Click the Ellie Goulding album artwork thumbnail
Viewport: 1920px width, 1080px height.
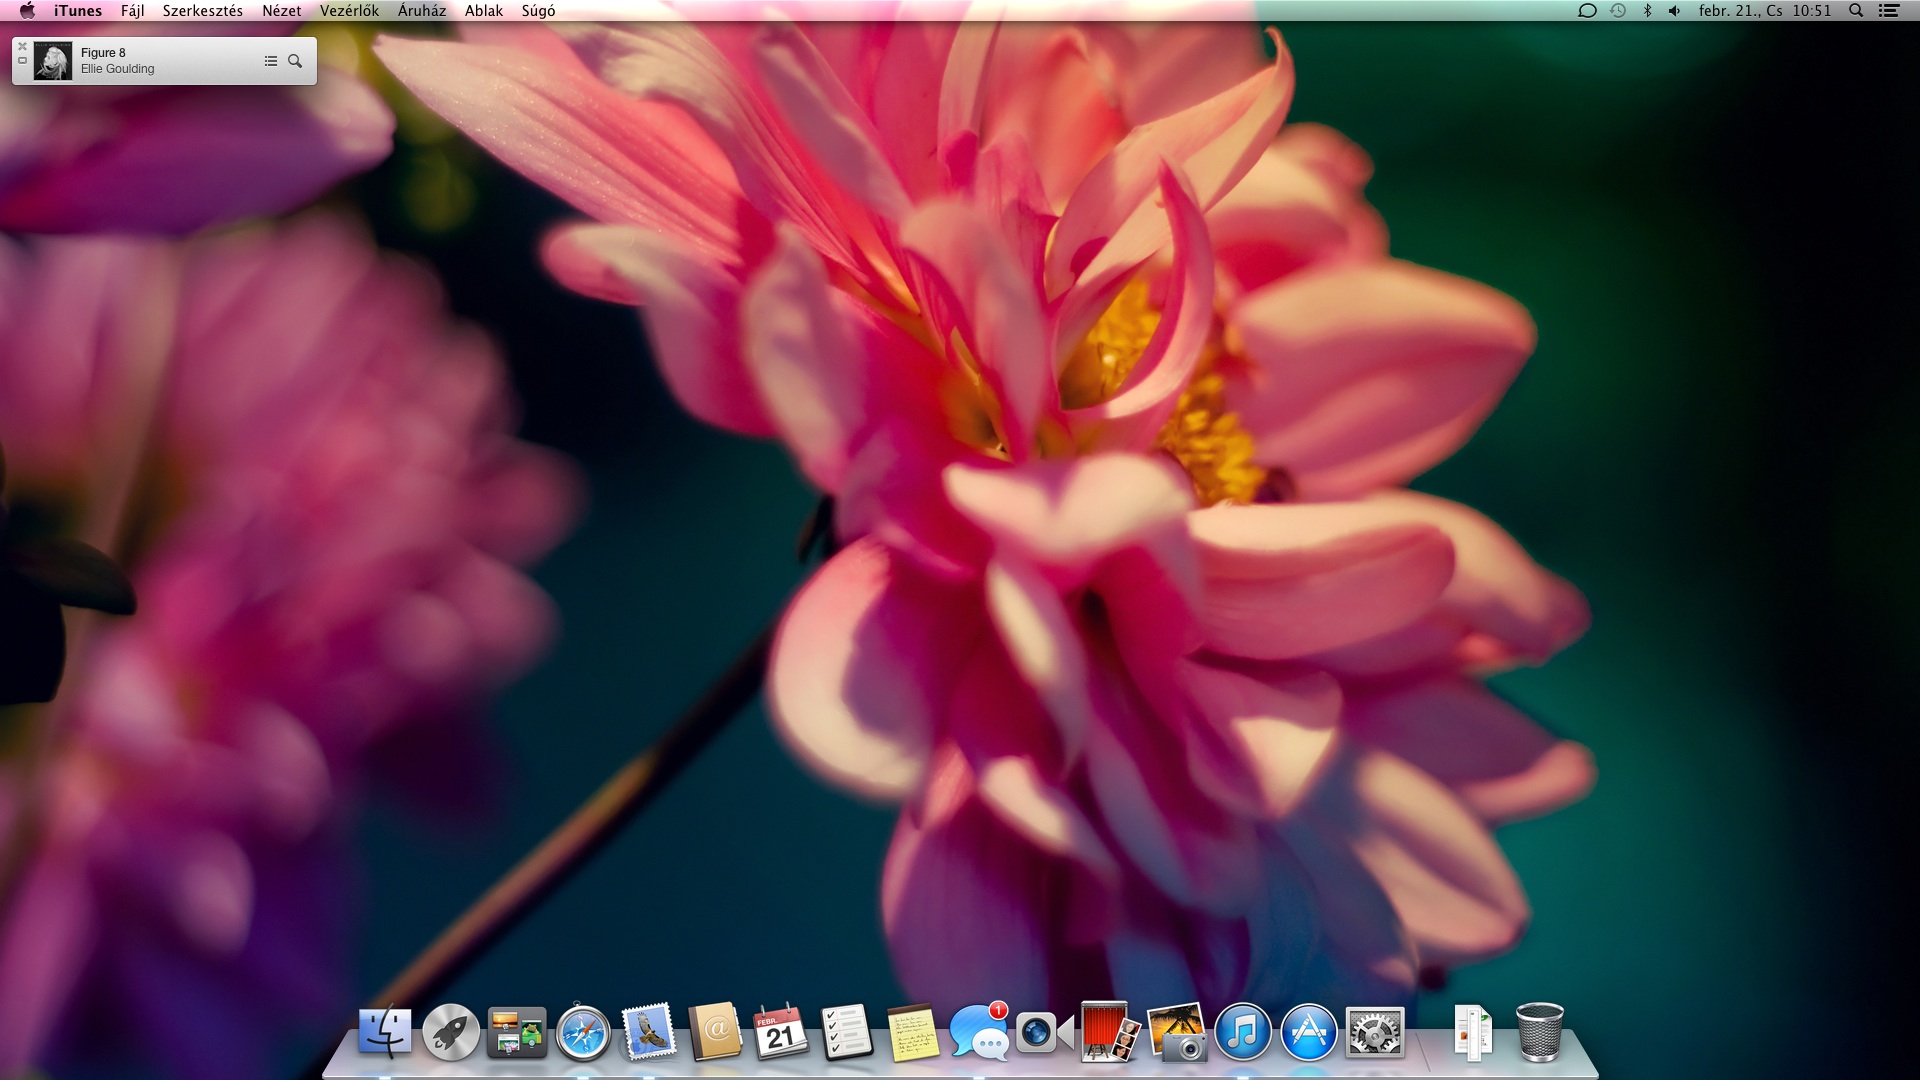pyautogui.click(x=53, y=61)
